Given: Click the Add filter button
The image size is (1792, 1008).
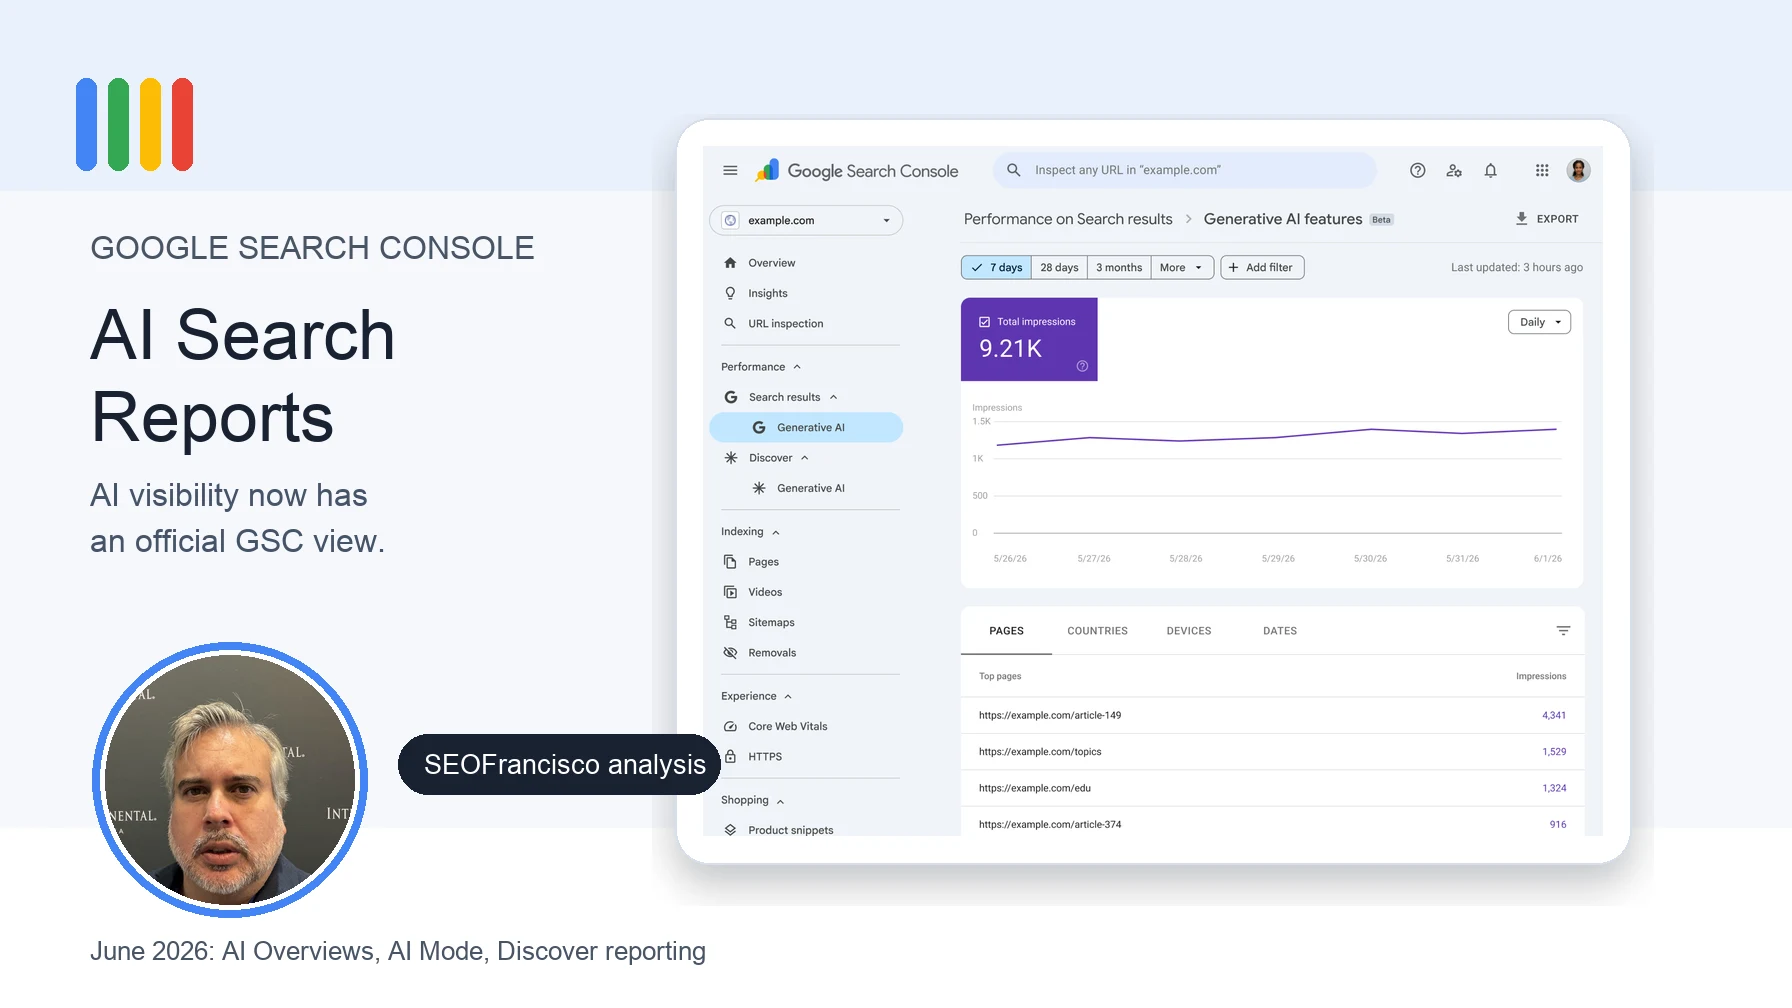Looking at the screenshot, I should click(1262, 268).
